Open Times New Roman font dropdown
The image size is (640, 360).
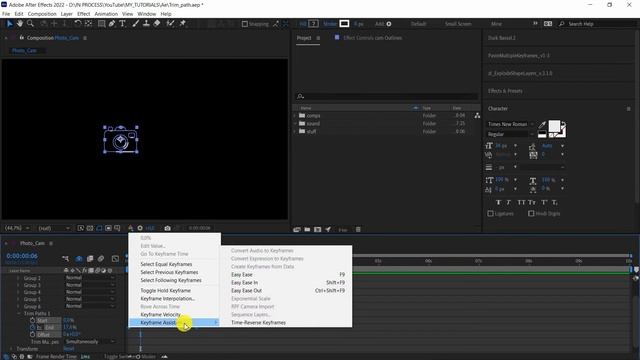(511, 124)
